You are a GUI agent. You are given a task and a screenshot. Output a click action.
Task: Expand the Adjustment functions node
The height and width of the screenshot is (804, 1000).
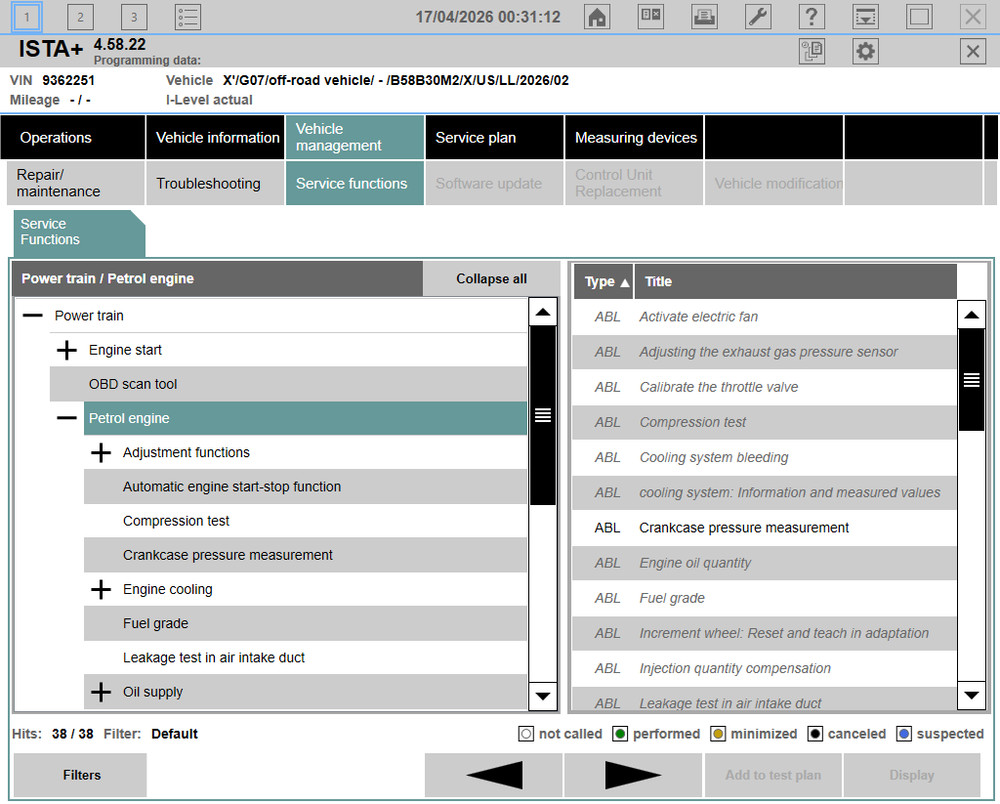[x=101, y=453]
